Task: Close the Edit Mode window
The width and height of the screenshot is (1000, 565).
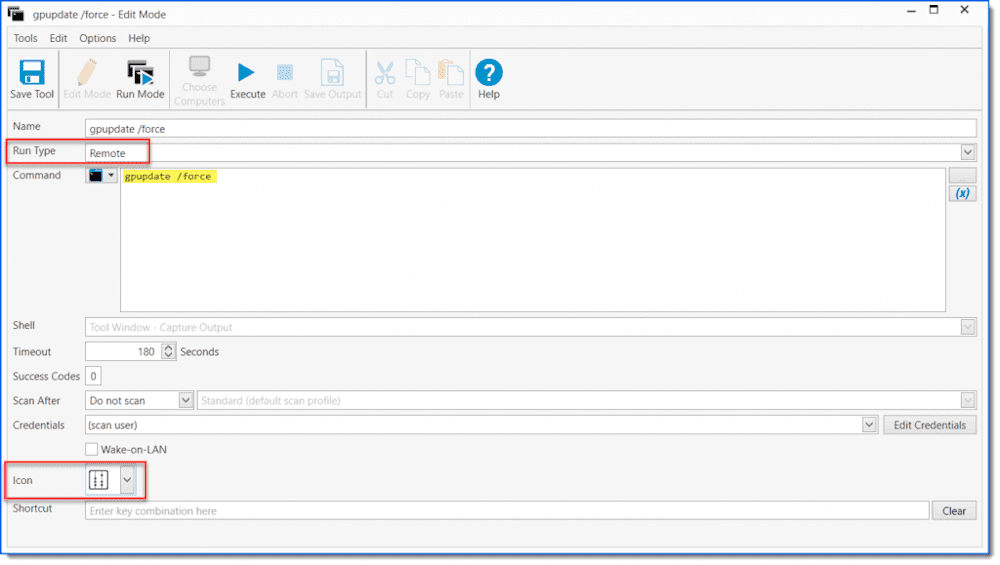Action: 964,10
